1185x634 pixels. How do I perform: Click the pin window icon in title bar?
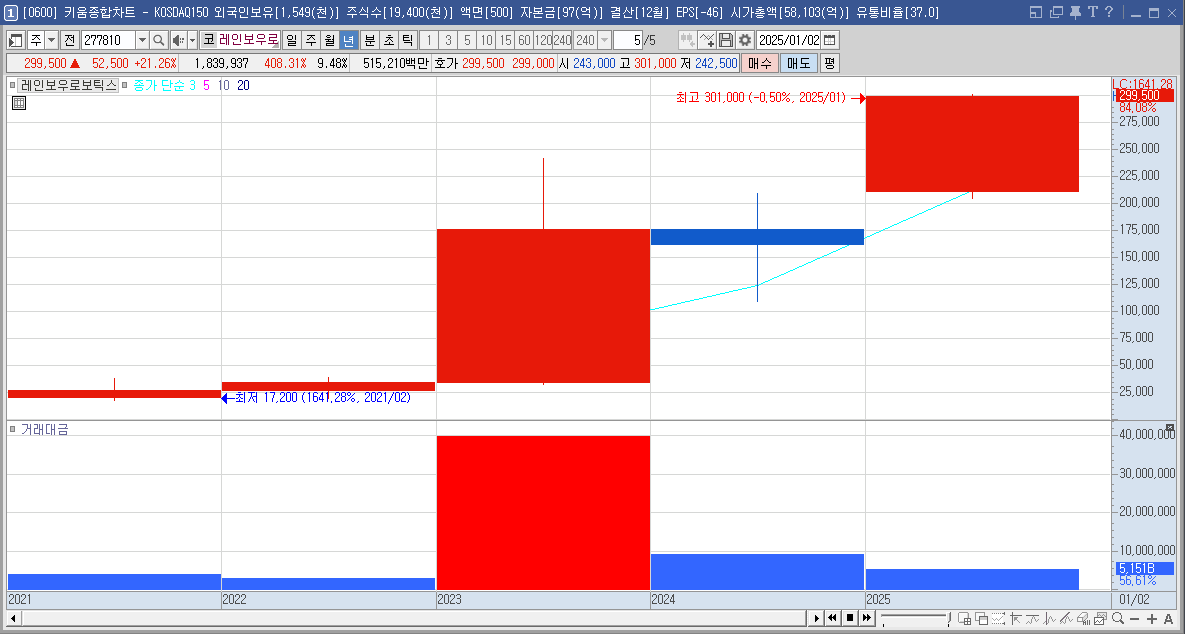click(x=1075, y=12)
